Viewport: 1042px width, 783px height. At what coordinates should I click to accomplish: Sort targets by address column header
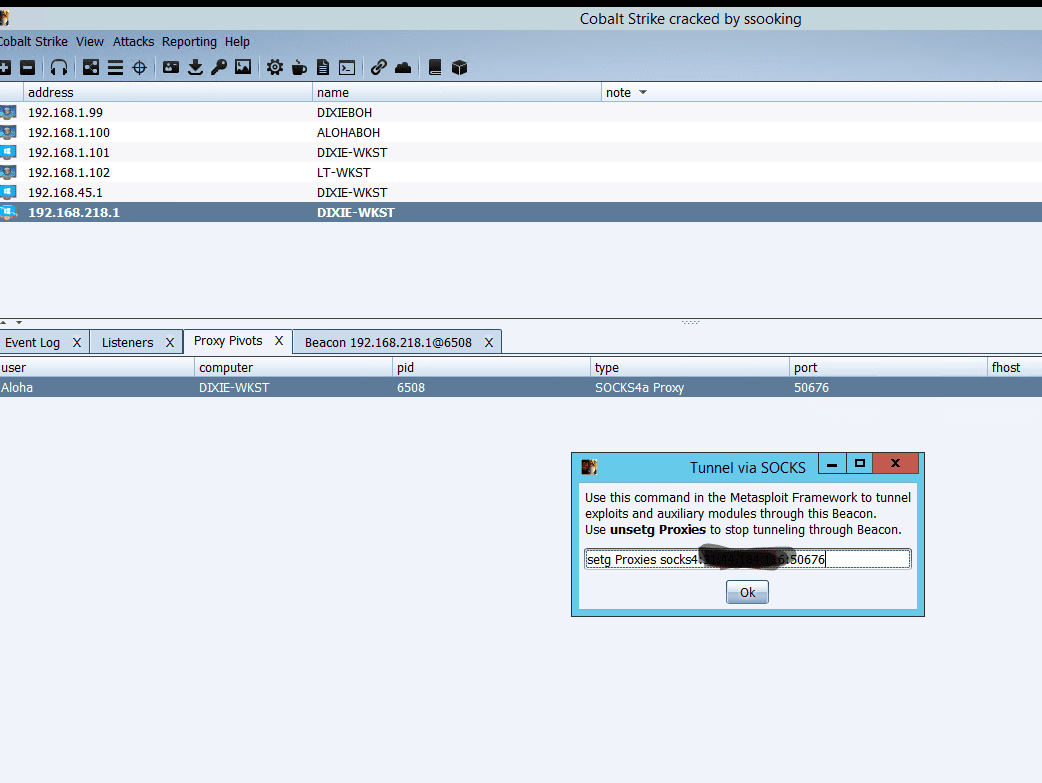pos(167,92)
